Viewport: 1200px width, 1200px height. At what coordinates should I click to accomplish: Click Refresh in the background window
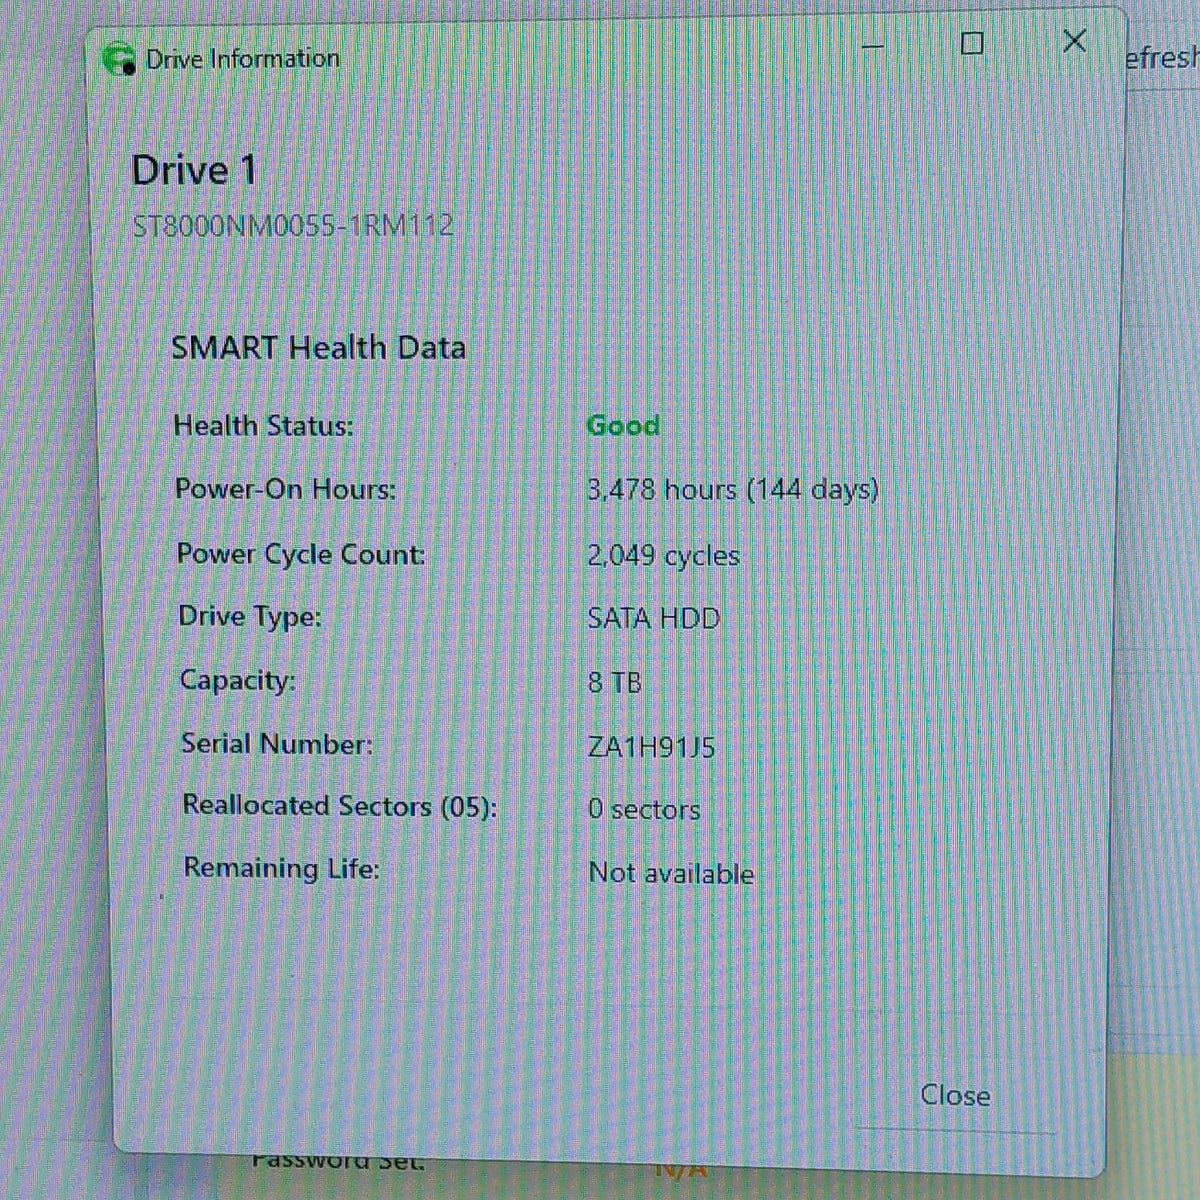pos(1162,58)
